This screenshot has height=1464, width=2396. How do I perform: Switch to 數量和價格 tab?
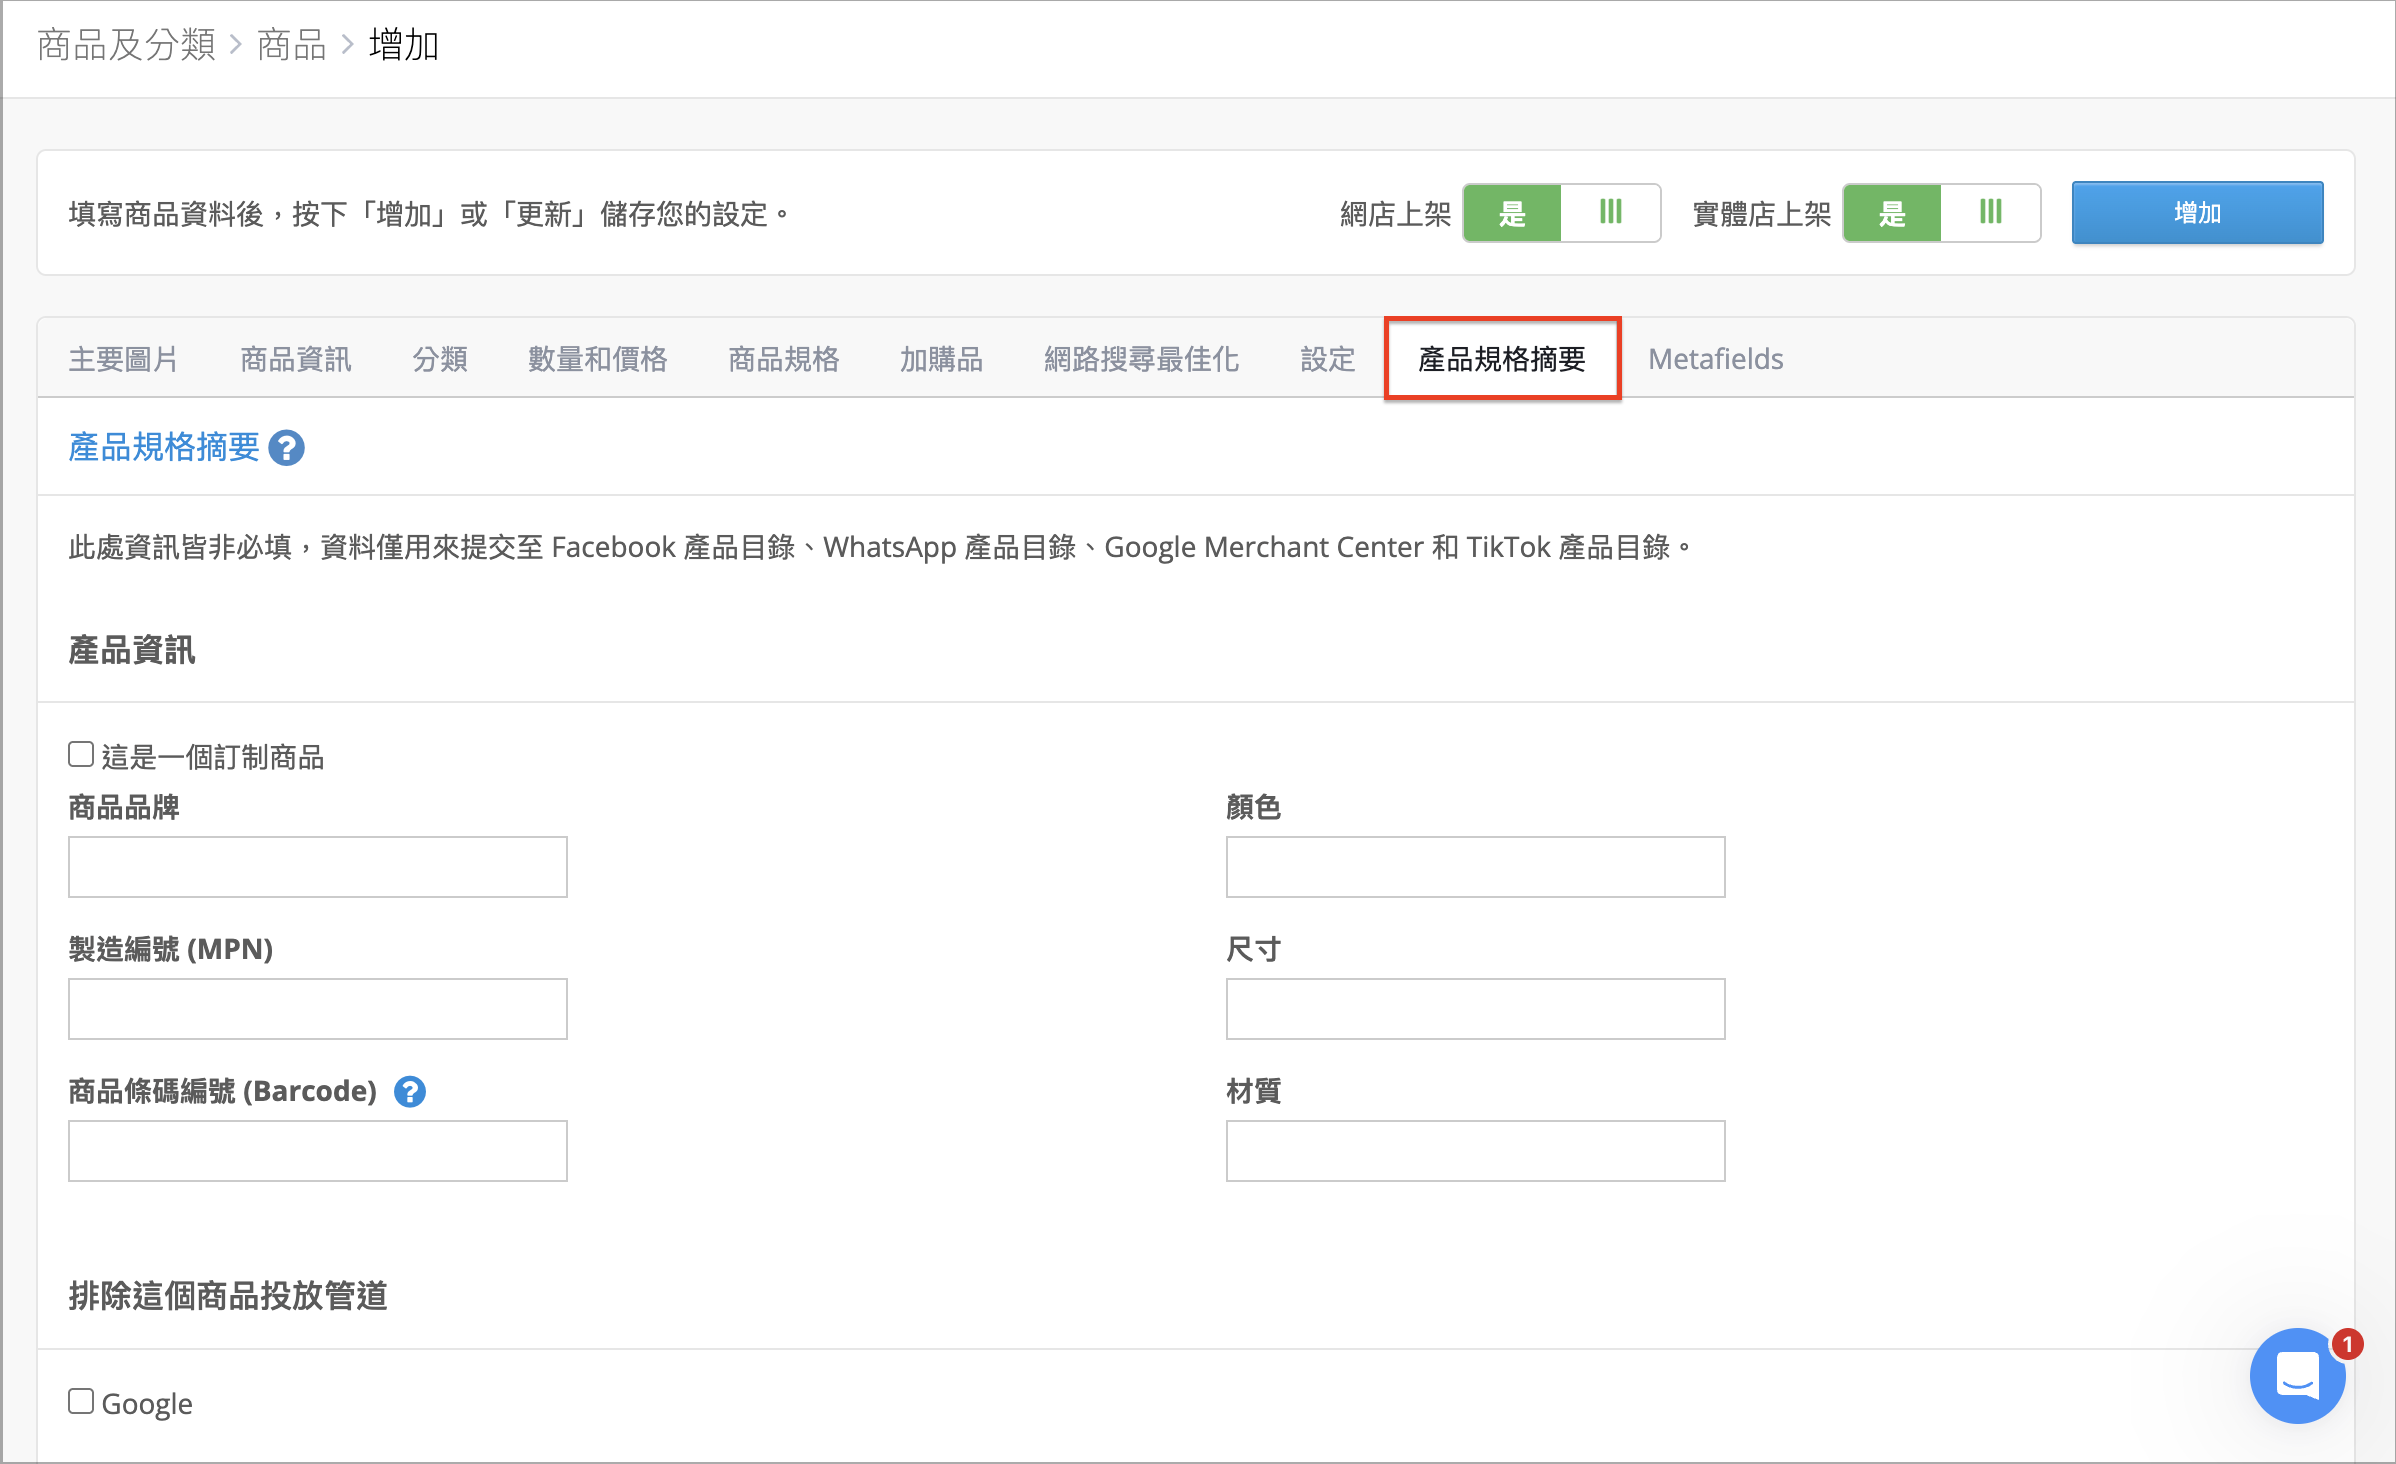(598, 359)
